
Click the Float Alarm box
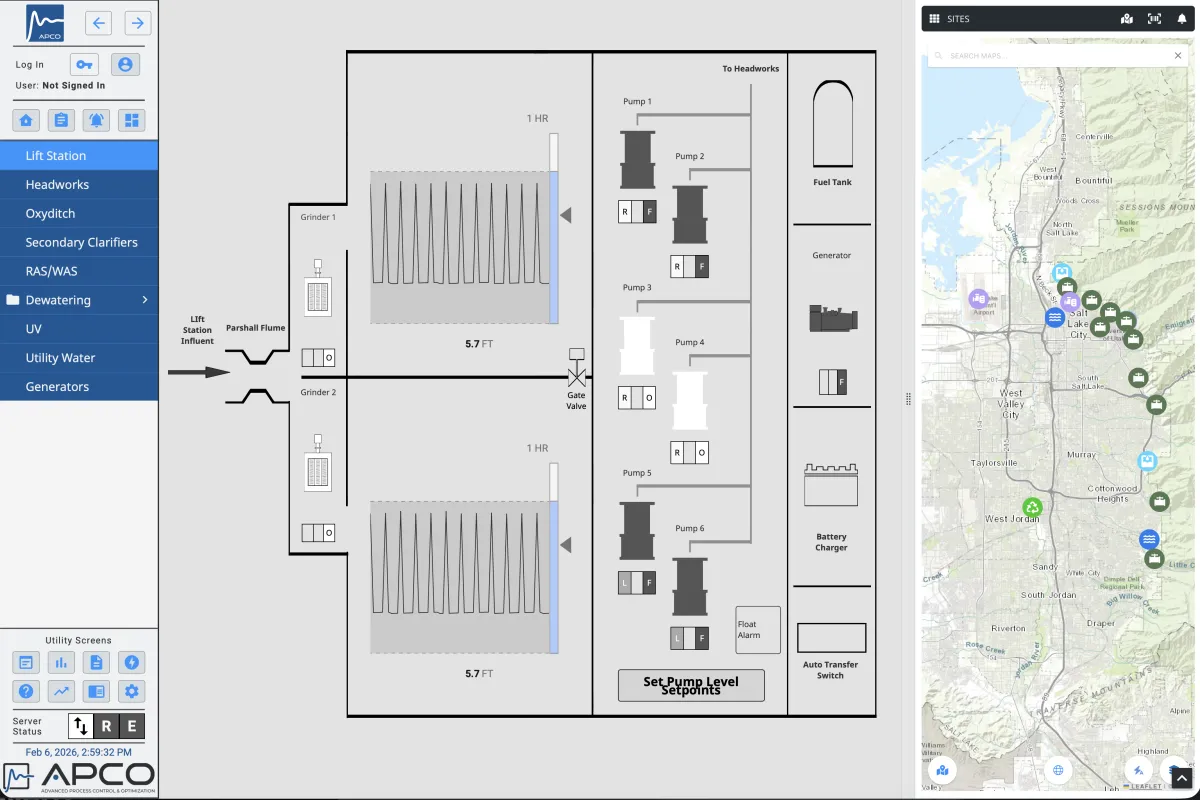pyautogui.click(x=758, y=630)
